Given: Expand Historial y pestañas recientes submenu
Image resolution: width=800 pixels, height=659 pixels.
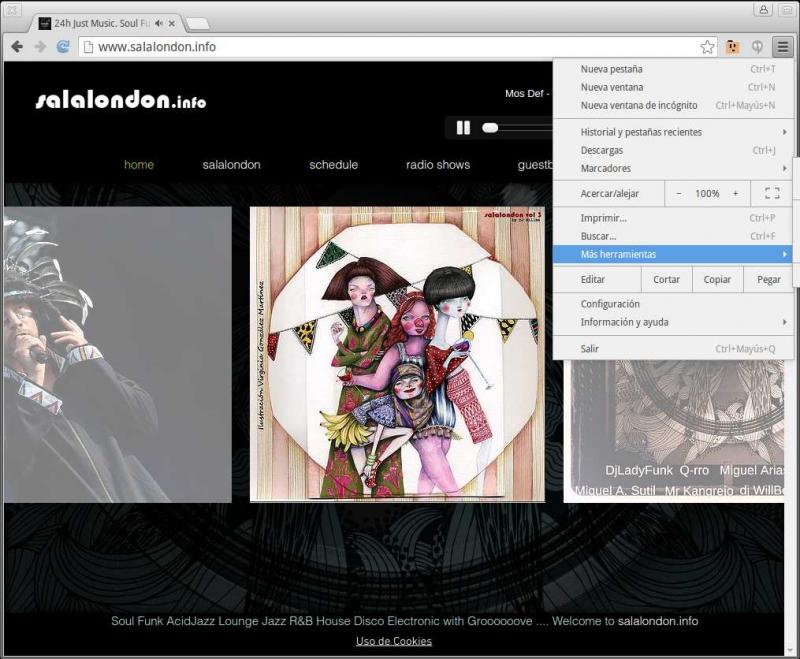Looking at the screenshot, I should coord(672,132).
